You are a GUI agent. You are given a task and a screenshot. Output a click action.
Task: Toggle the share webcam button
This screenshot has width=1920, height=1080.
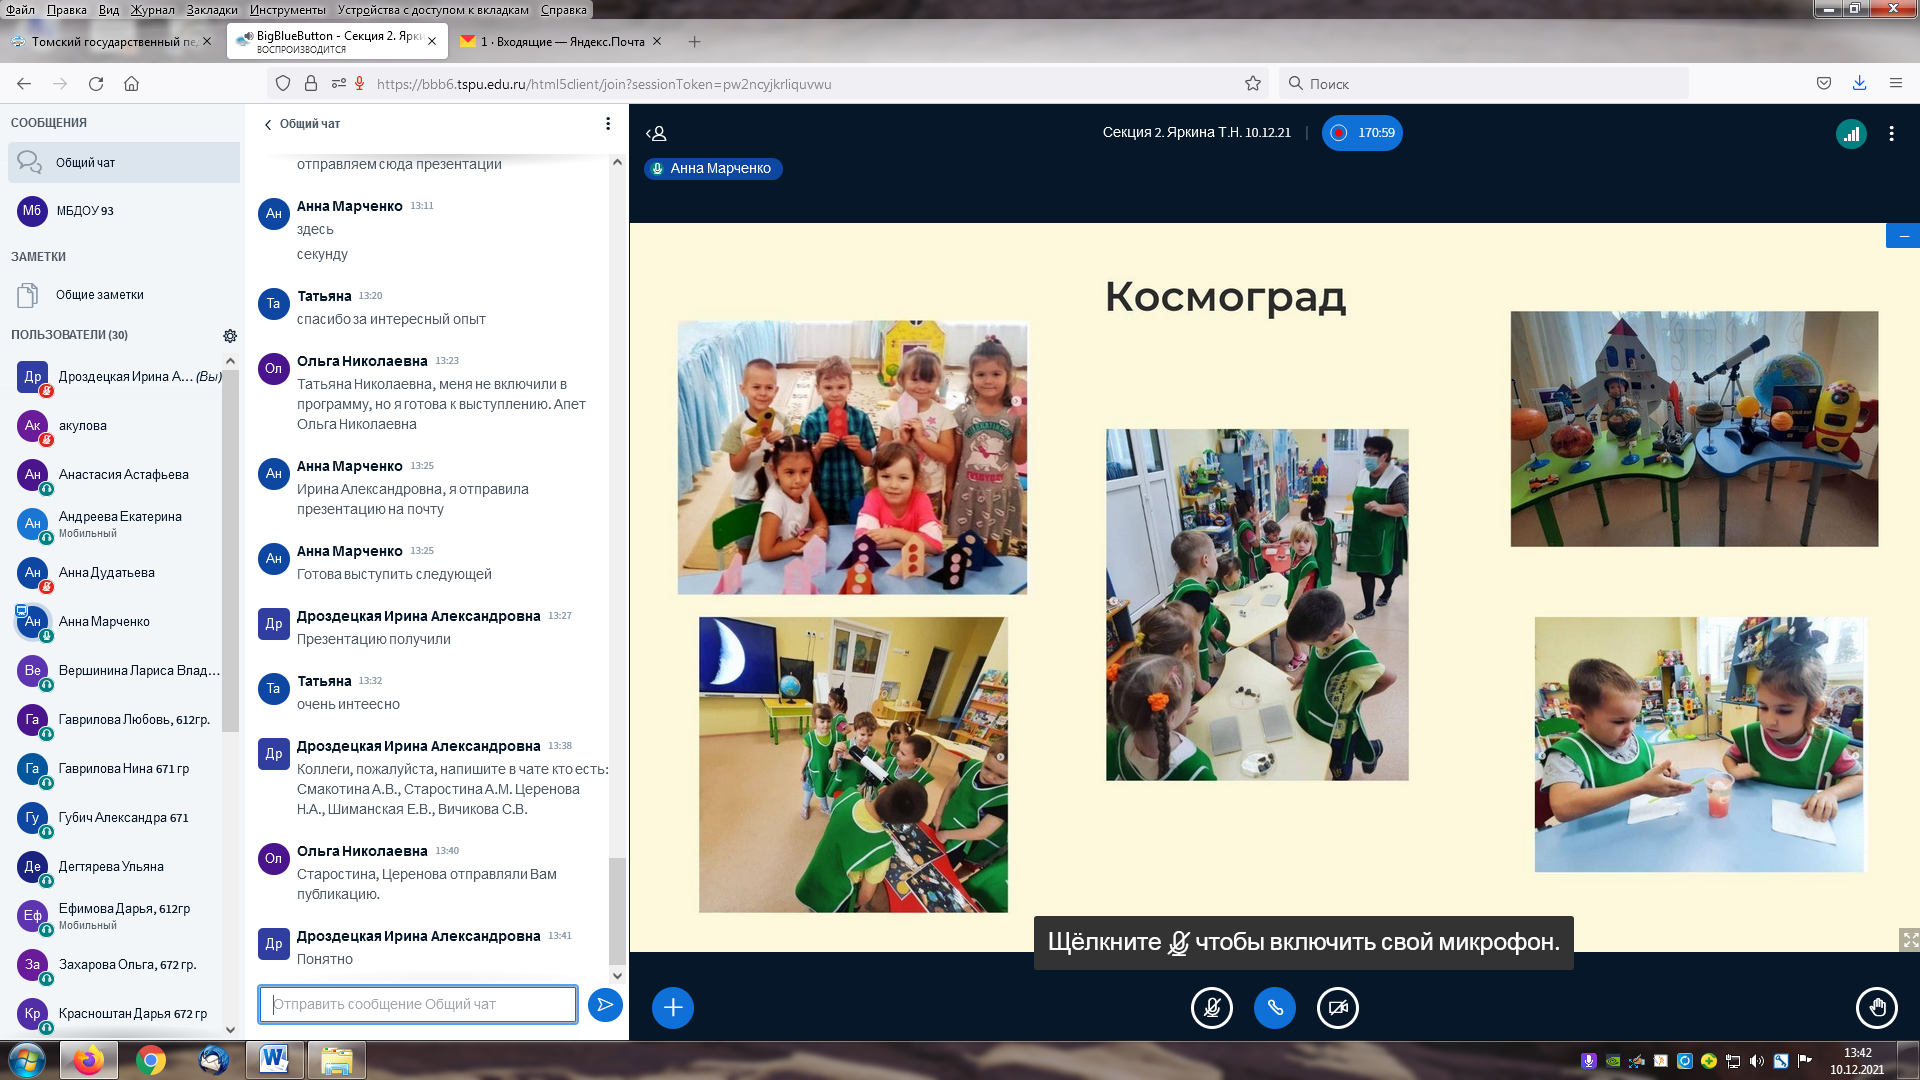(x=1337, y=1007)
